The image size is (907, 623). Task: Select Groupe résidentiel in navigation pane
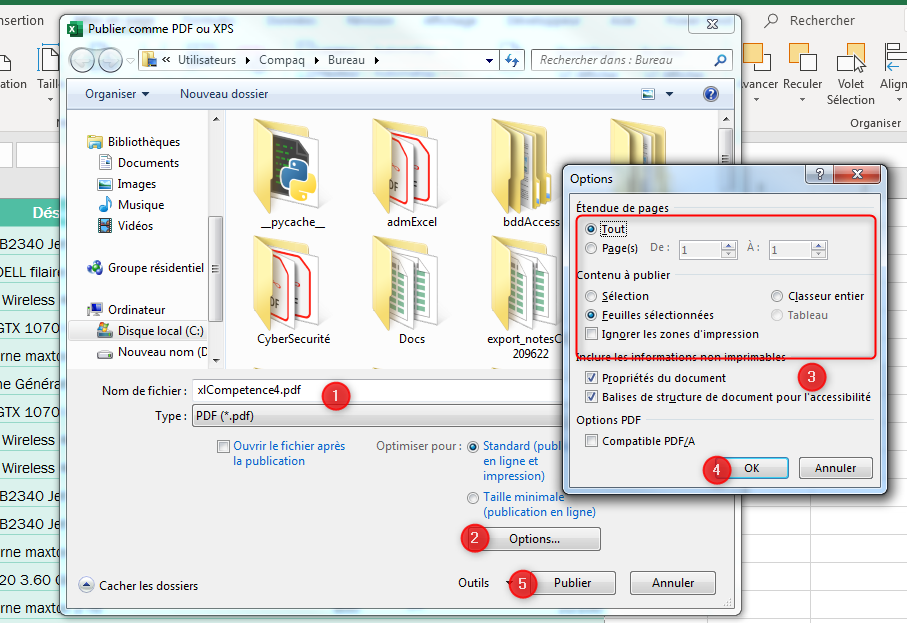tap(145, 268)
